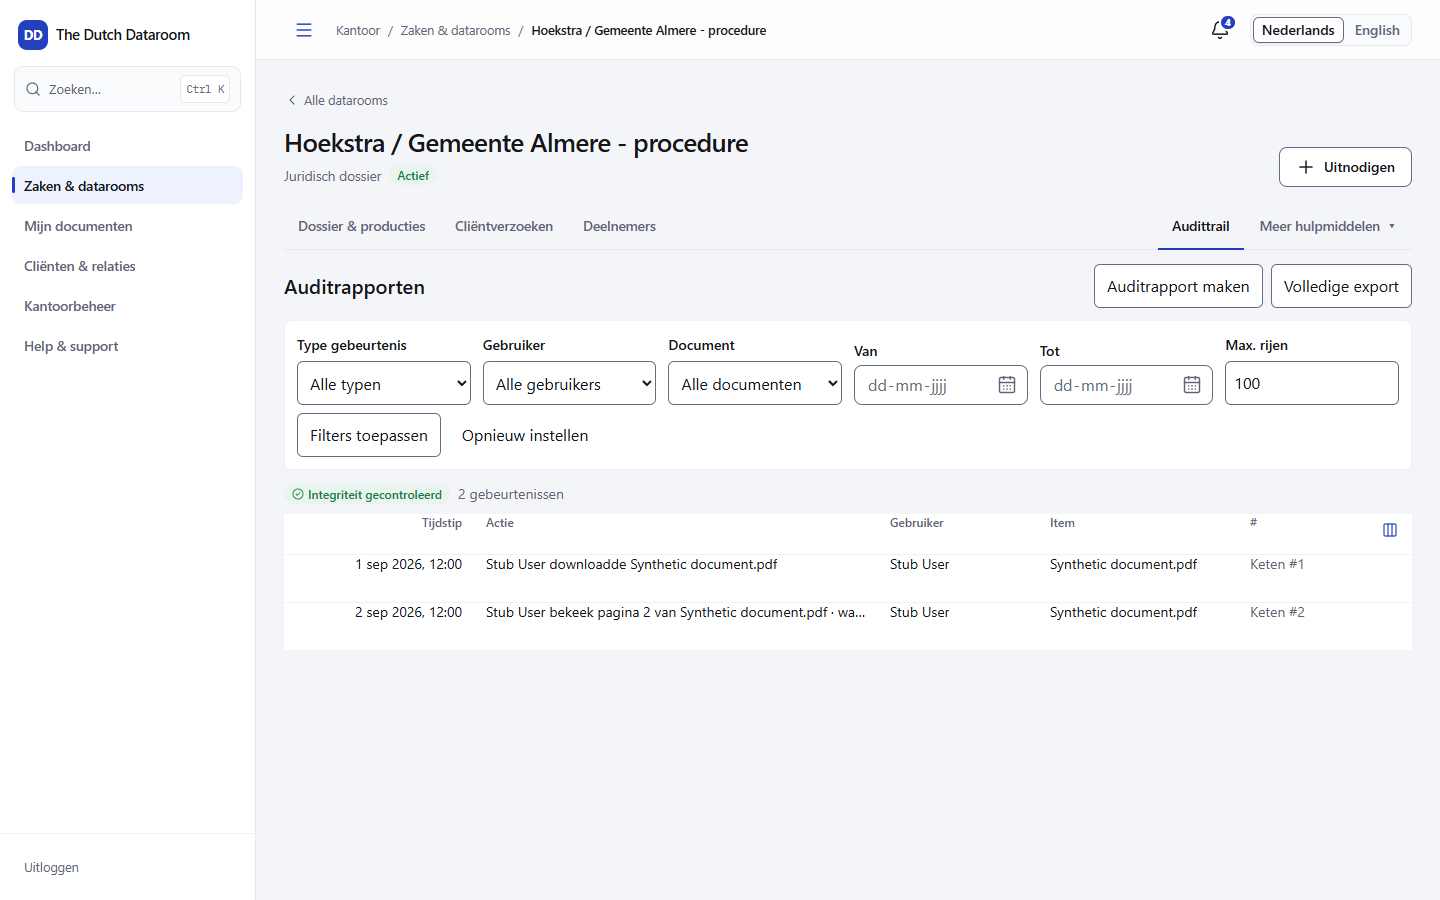
Task: Click Opnieuw instellen to reset filters
Action: click(525, 435)
